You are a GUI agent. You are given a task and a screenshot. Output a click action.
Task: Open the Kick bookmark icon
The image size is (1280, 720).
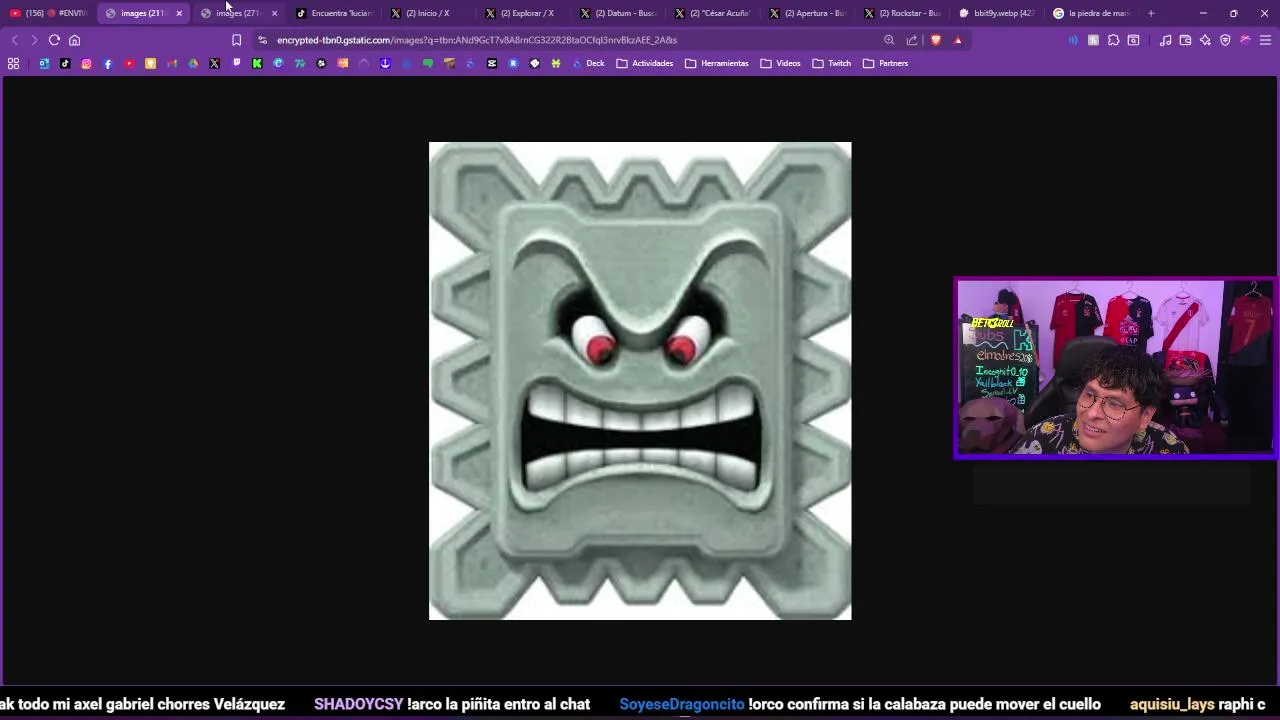click(257, 63)
